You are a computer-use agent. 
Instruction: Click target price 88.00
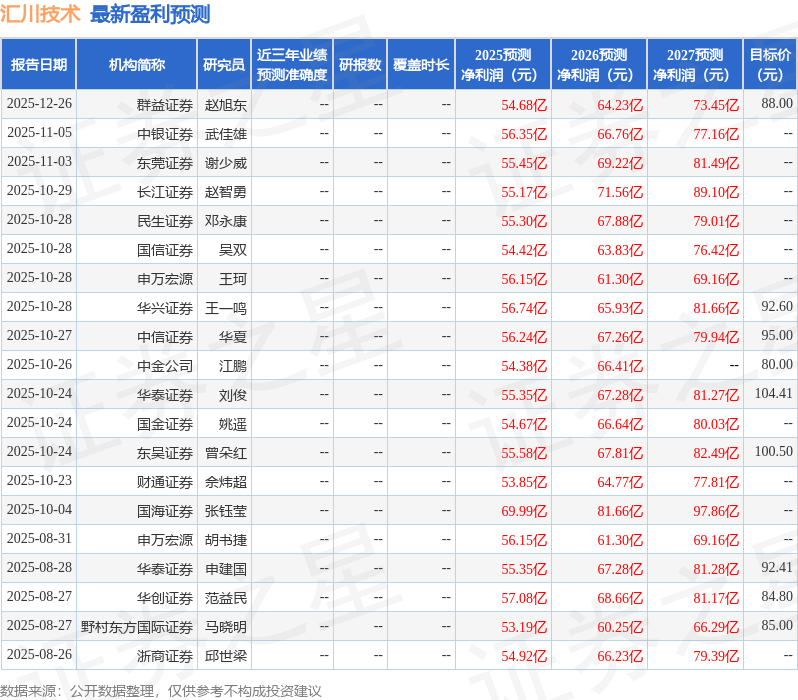(x=777, y=103)
